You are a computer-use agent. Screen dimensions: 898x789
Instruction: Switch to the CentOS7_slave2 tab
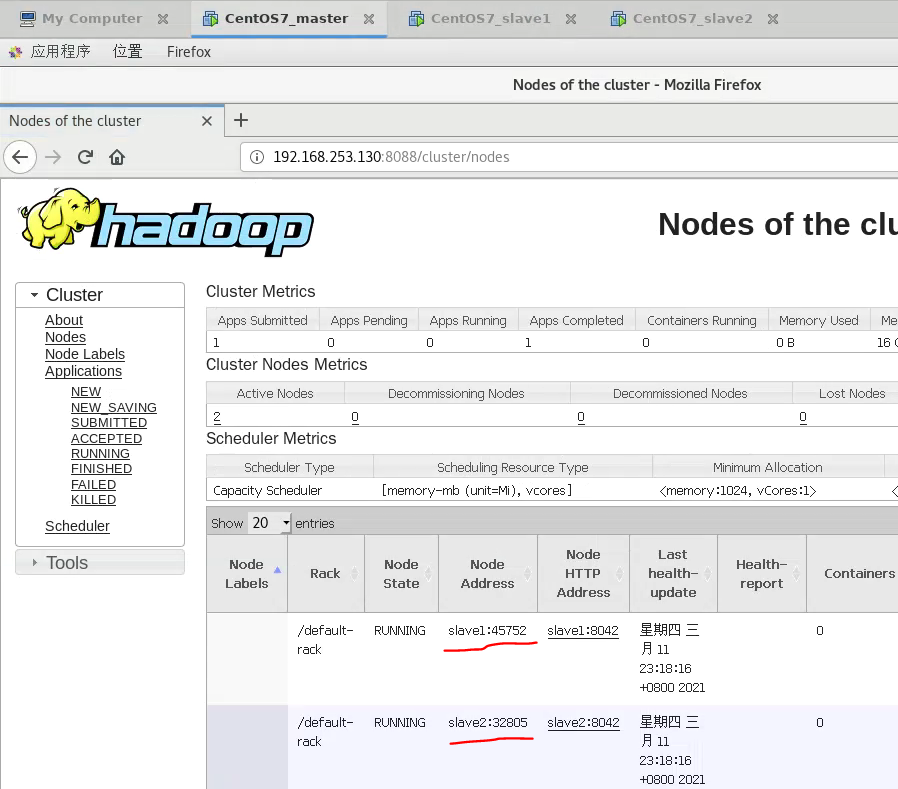click(x=692, y=18)
